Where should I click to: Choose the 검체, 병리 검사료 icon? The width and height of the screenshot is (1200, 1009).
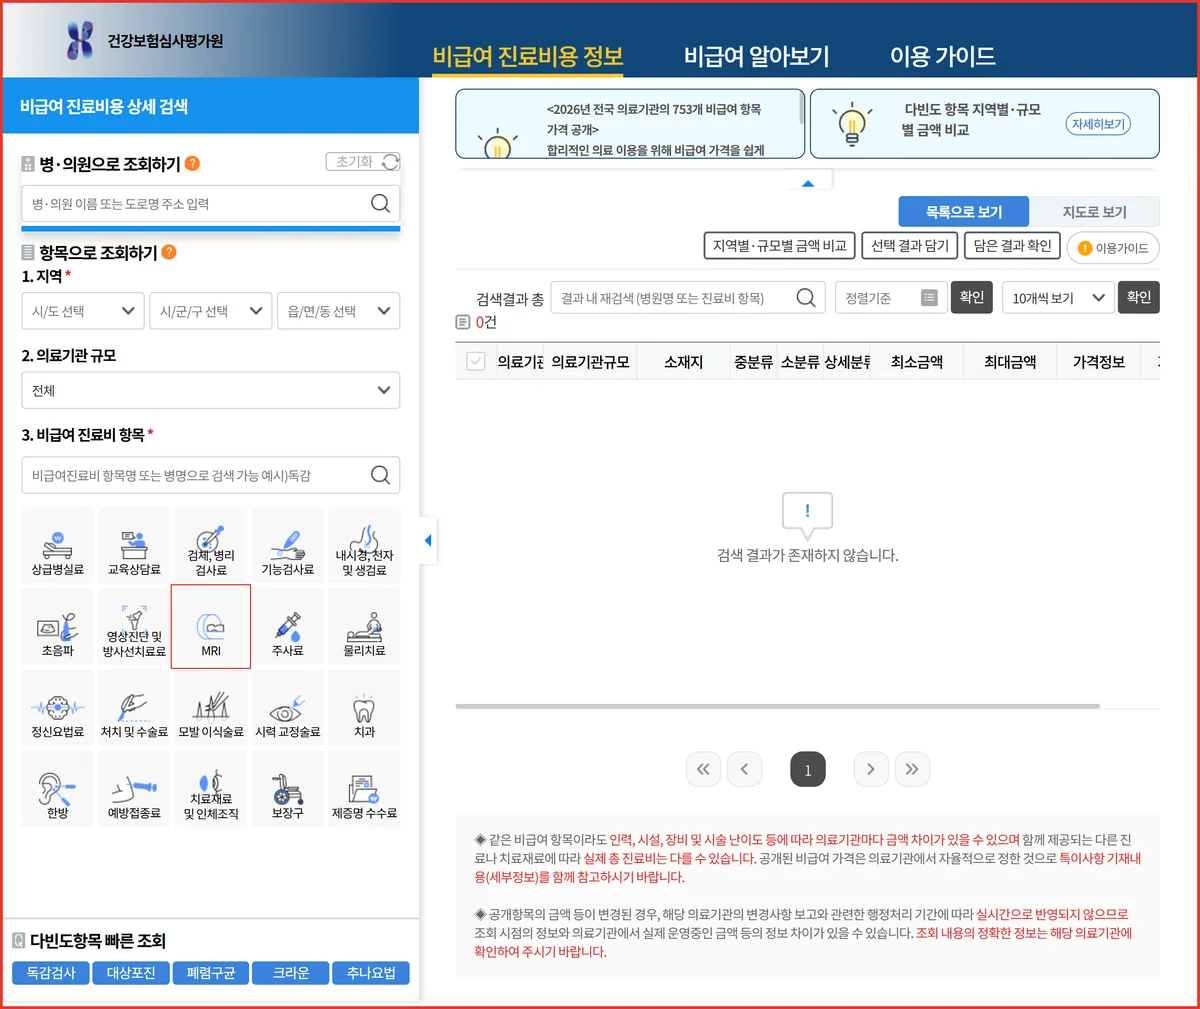pos(211,545)
